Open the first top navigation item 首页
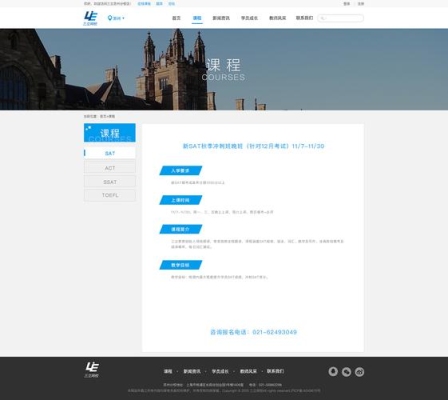 point(176,18)
